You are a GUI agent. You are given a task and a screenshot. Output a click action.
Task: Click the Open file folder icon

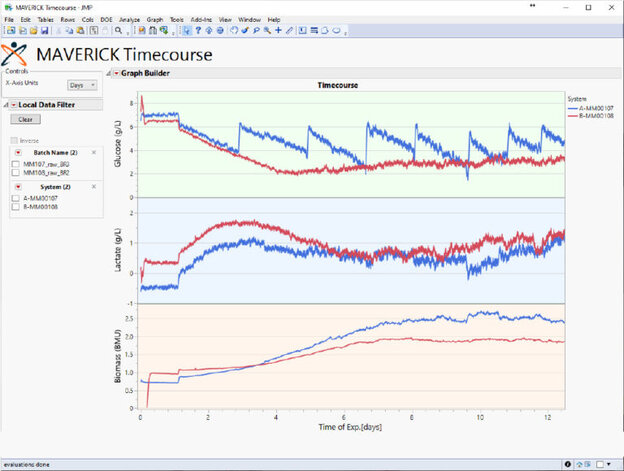33,30
